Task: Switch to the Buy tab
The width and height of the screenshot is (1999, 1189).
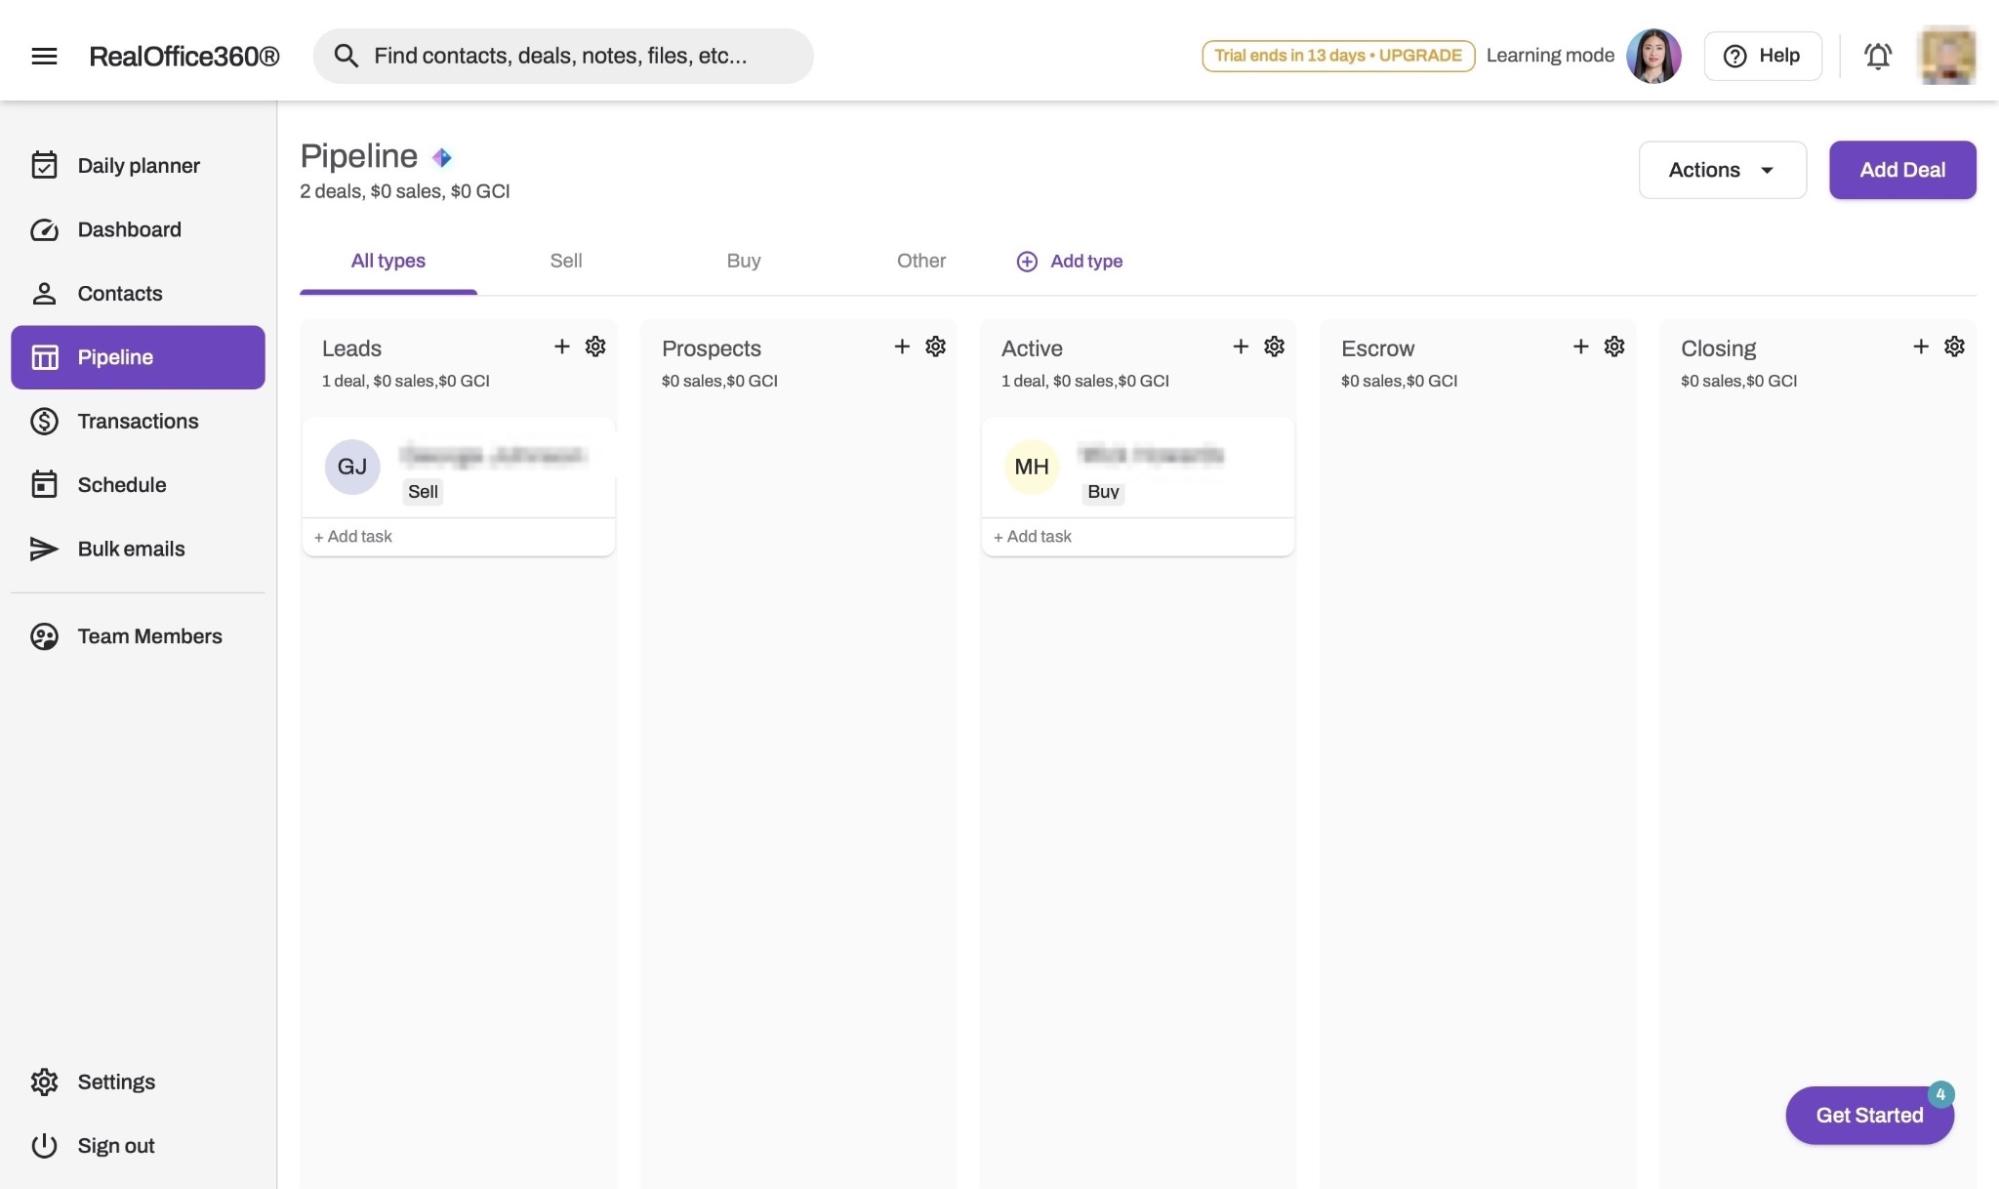Action: [743, 261]
